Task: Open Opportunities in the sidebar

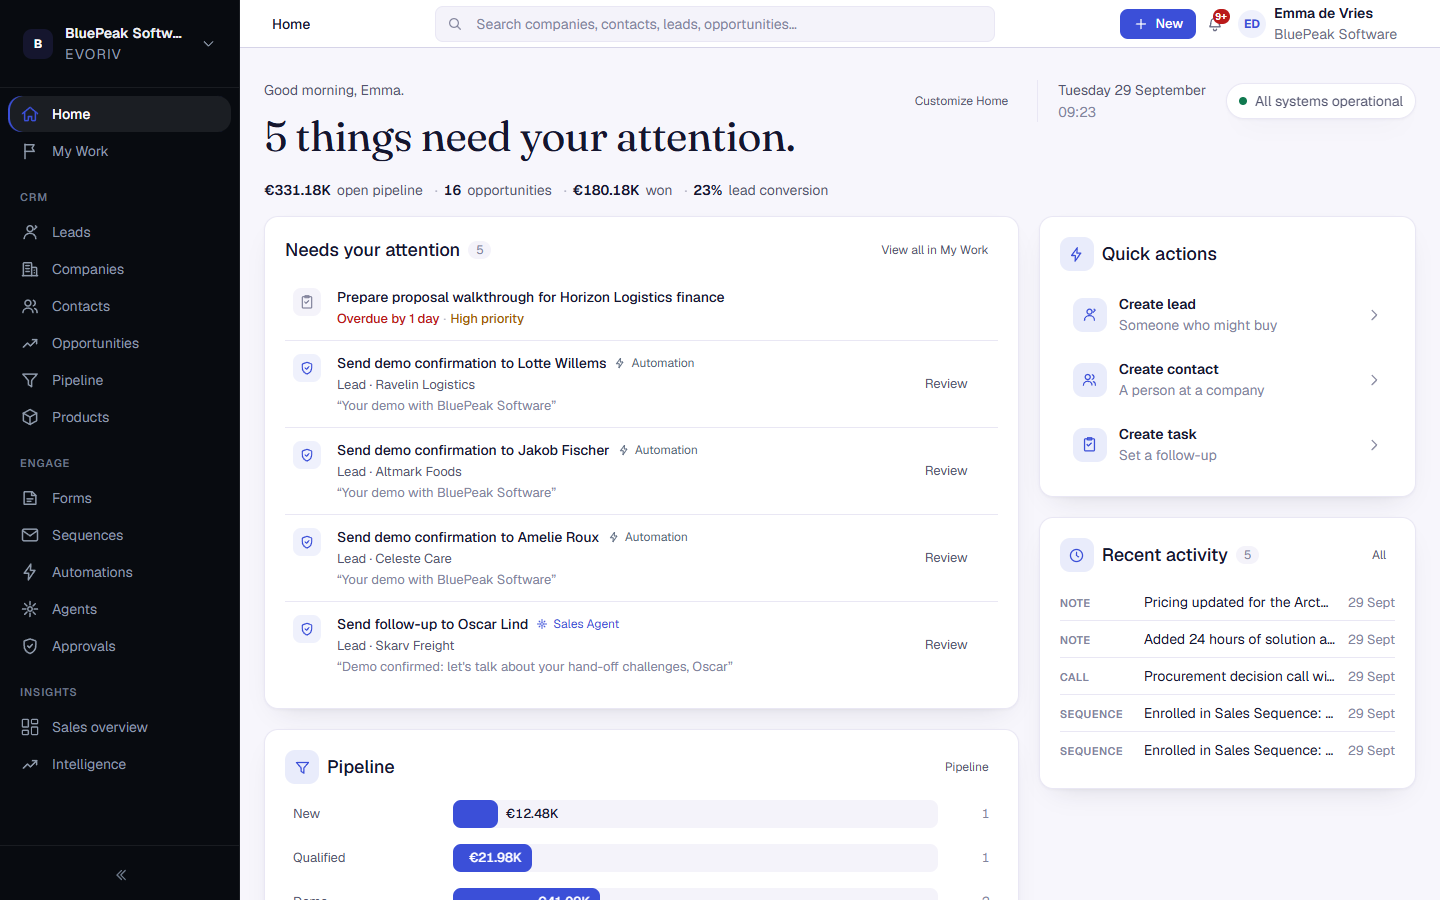Action: 120,343
